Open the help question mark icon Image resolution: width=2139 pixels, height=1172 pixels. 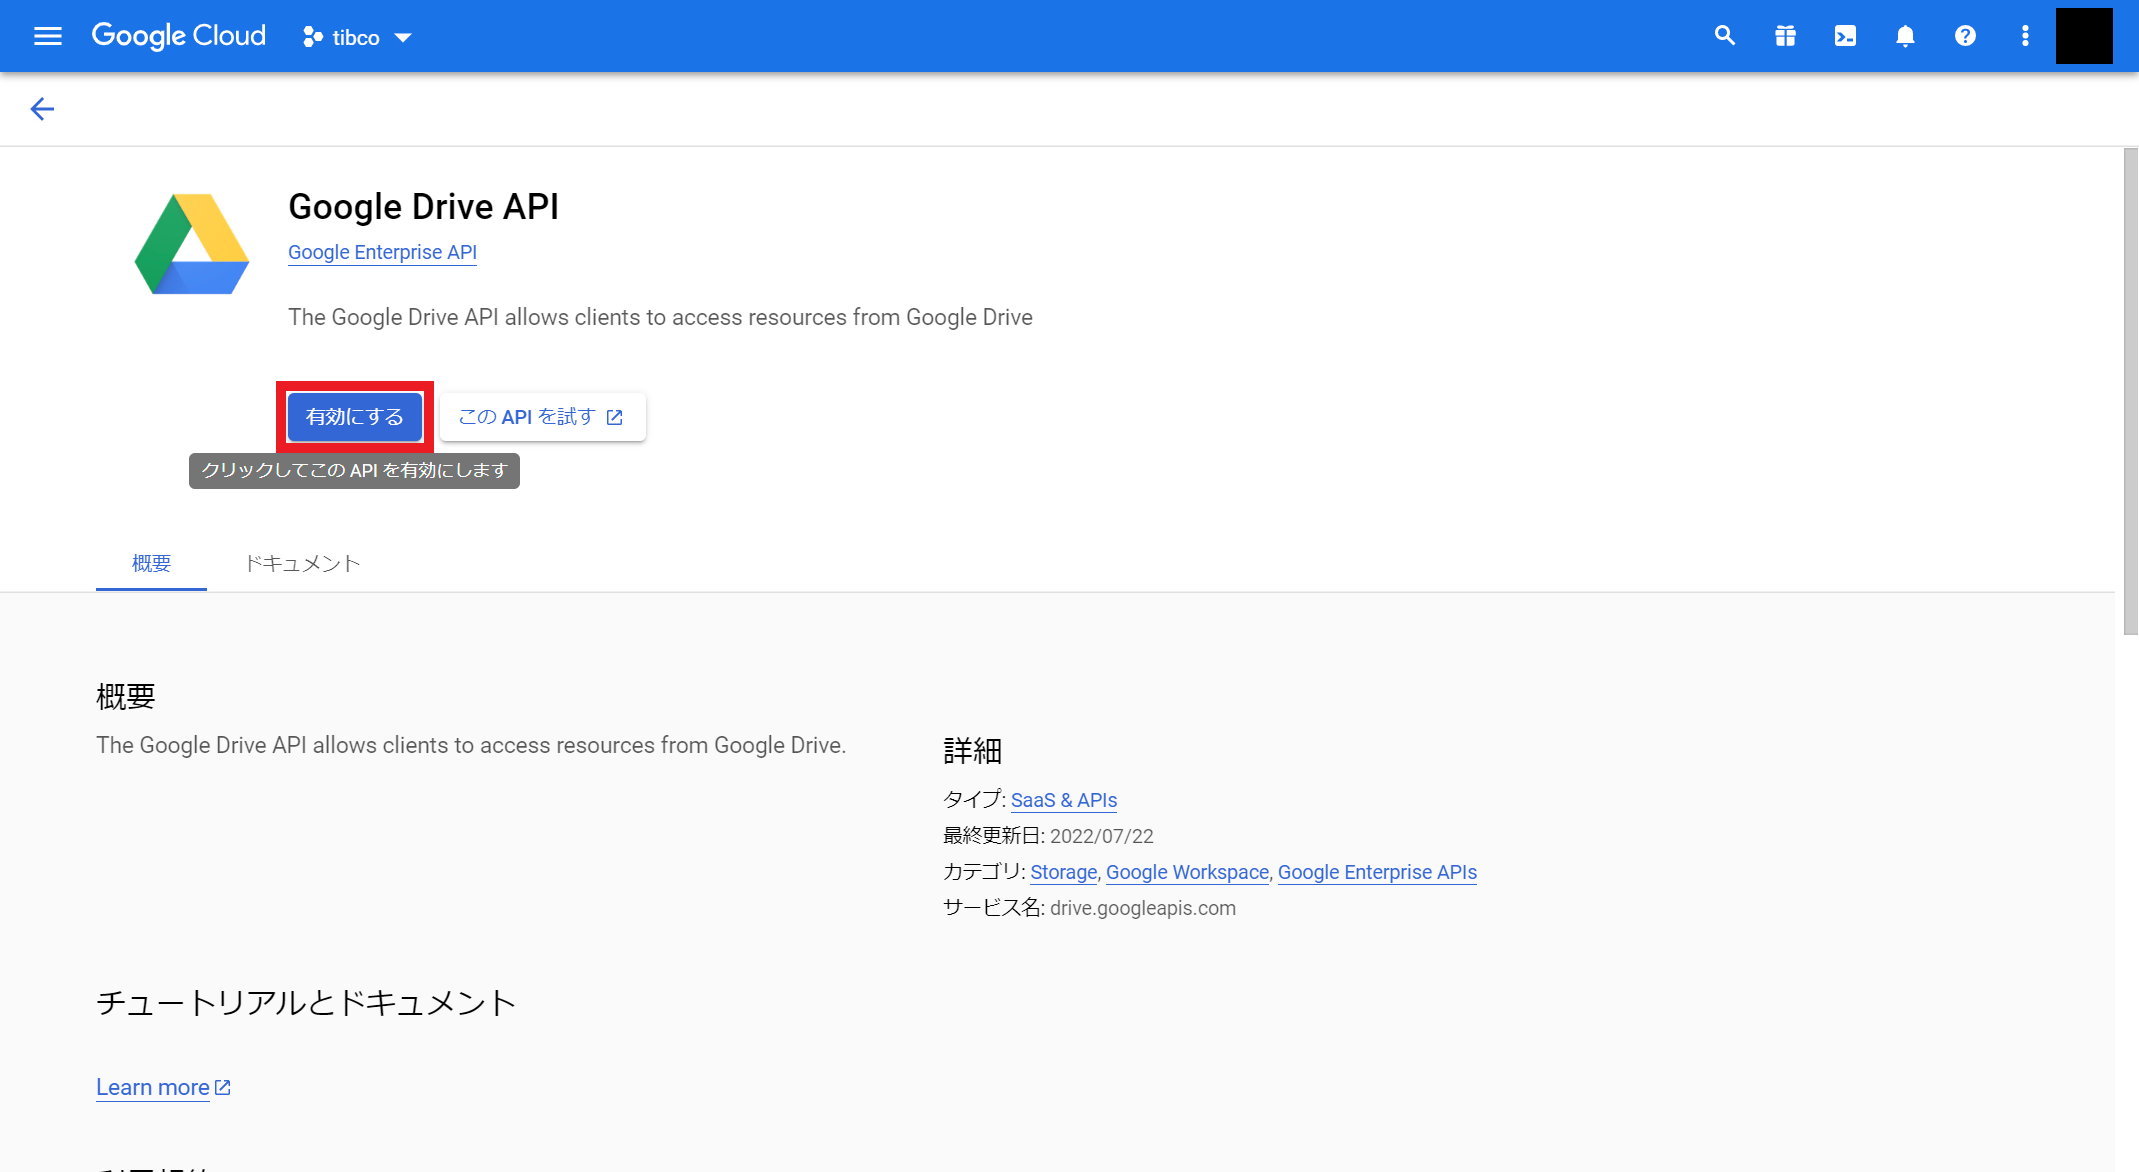pyautogui.click(x=1965, y=37)
